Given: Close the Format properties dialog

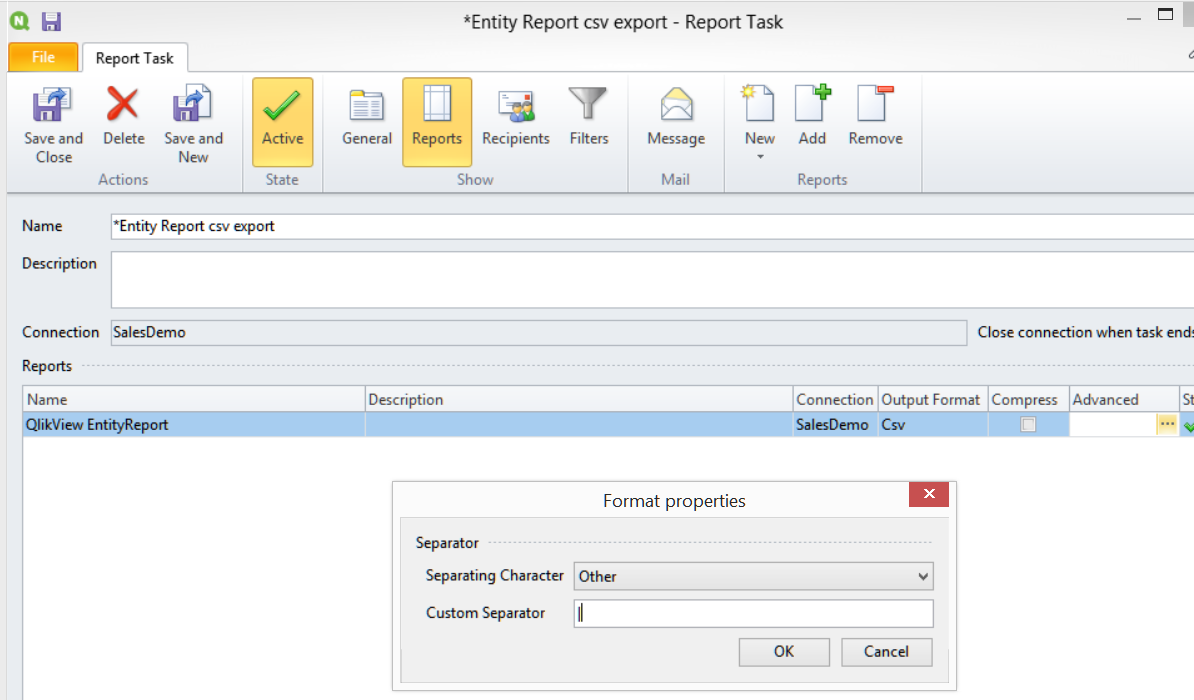Looking at the screenshot, I should 929,494.
